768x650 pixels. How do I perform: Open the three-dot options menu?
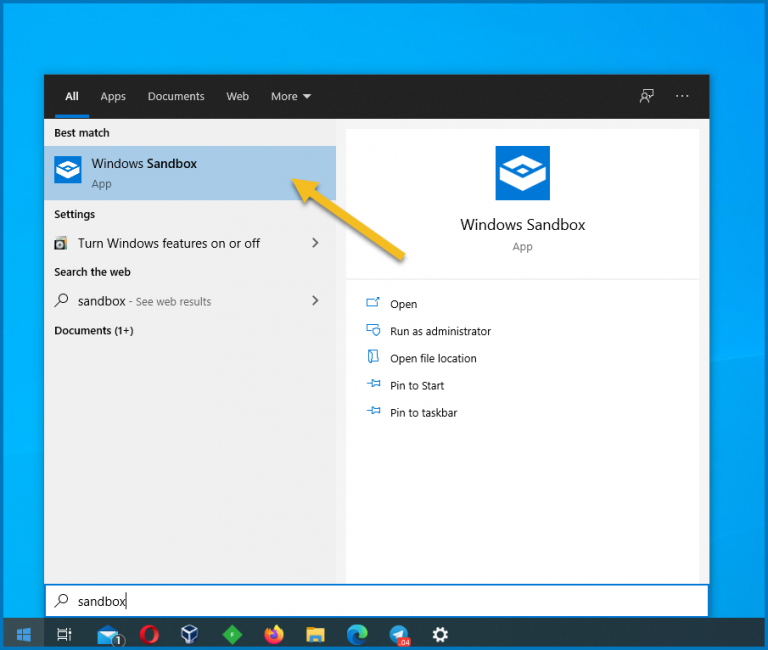682,96
